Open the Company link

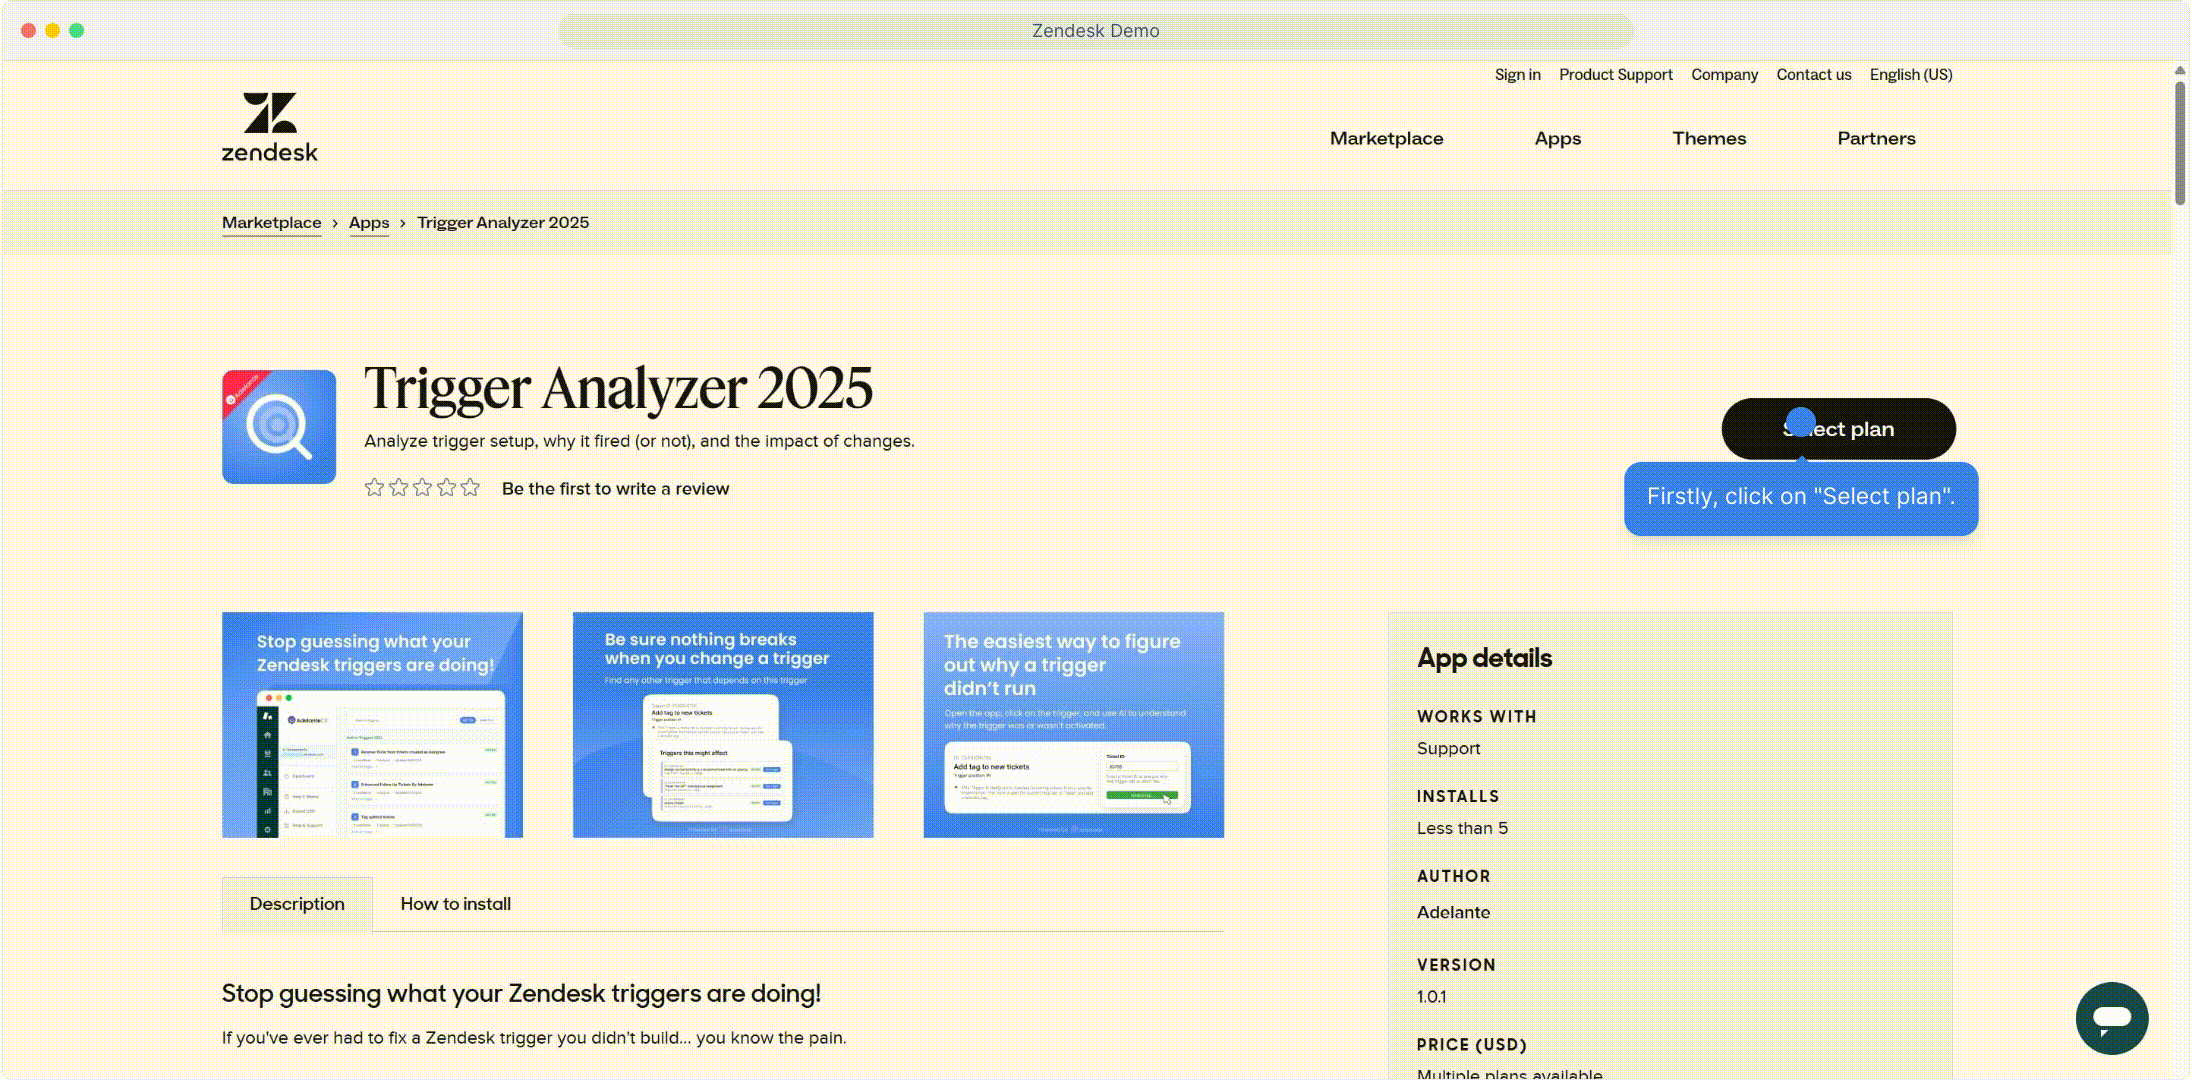click(x=1724, y=75)
